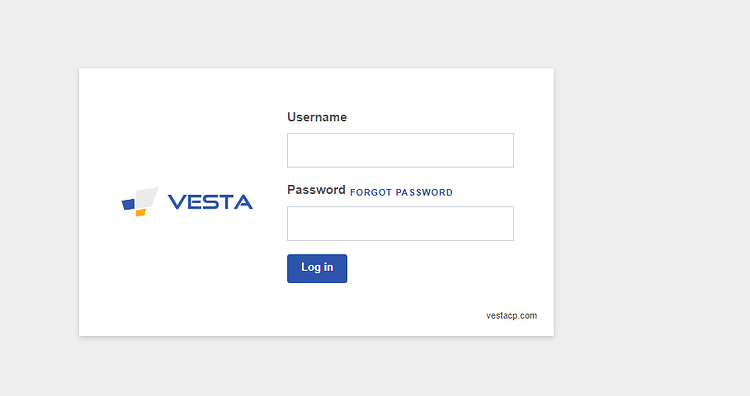Visit the vestacp.com footer link

(x=511, y=316)
